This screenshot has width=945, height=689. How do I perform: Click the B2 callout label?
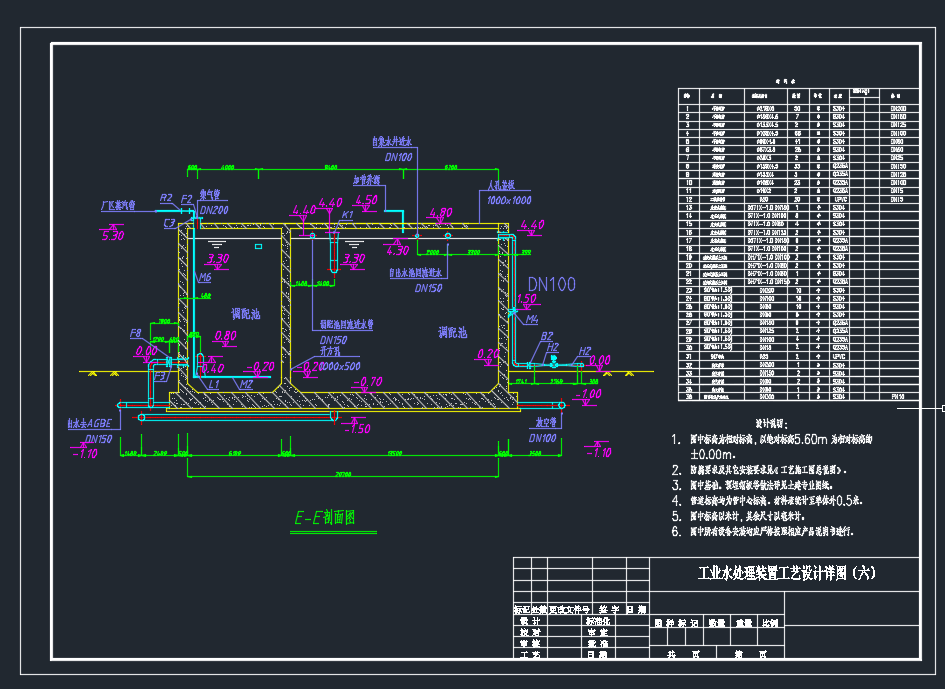tap(547, 336)
